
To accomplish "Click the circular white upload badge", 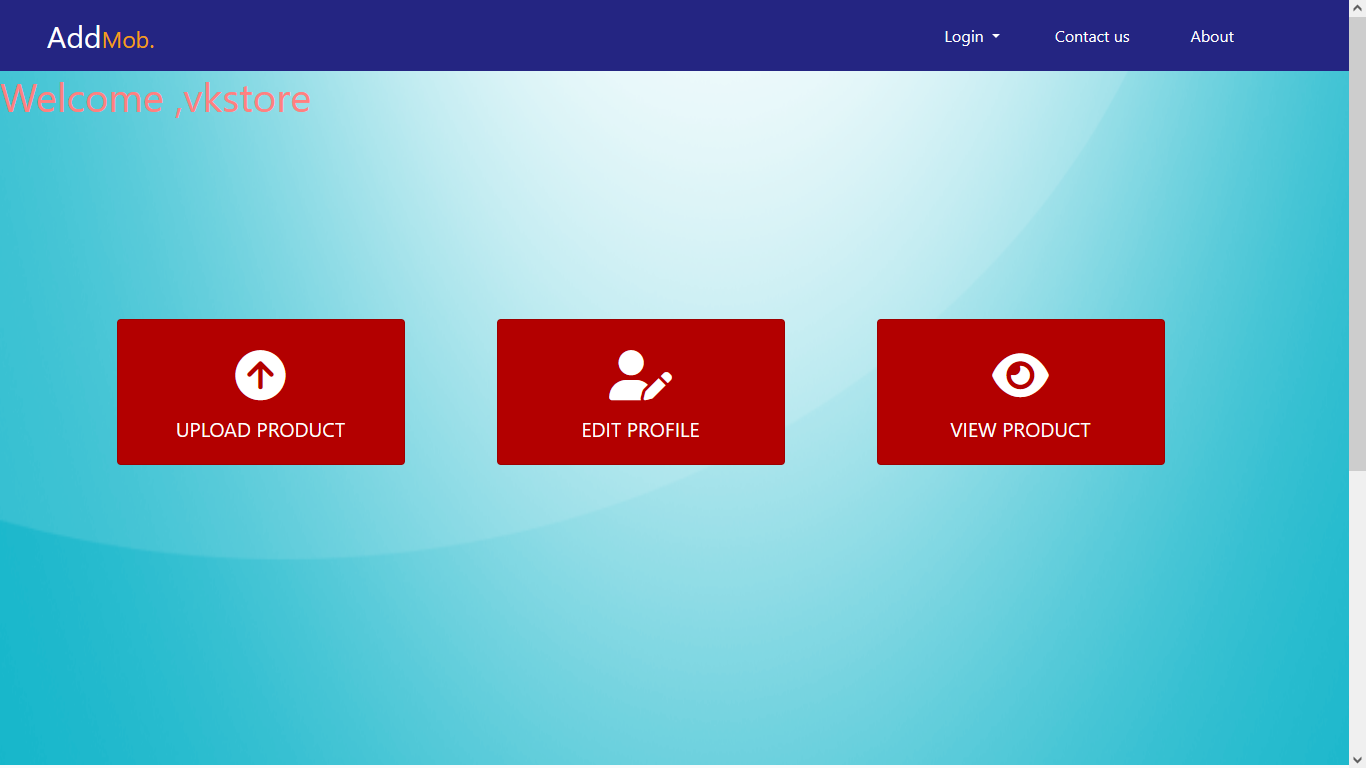I will click(260, 374).
